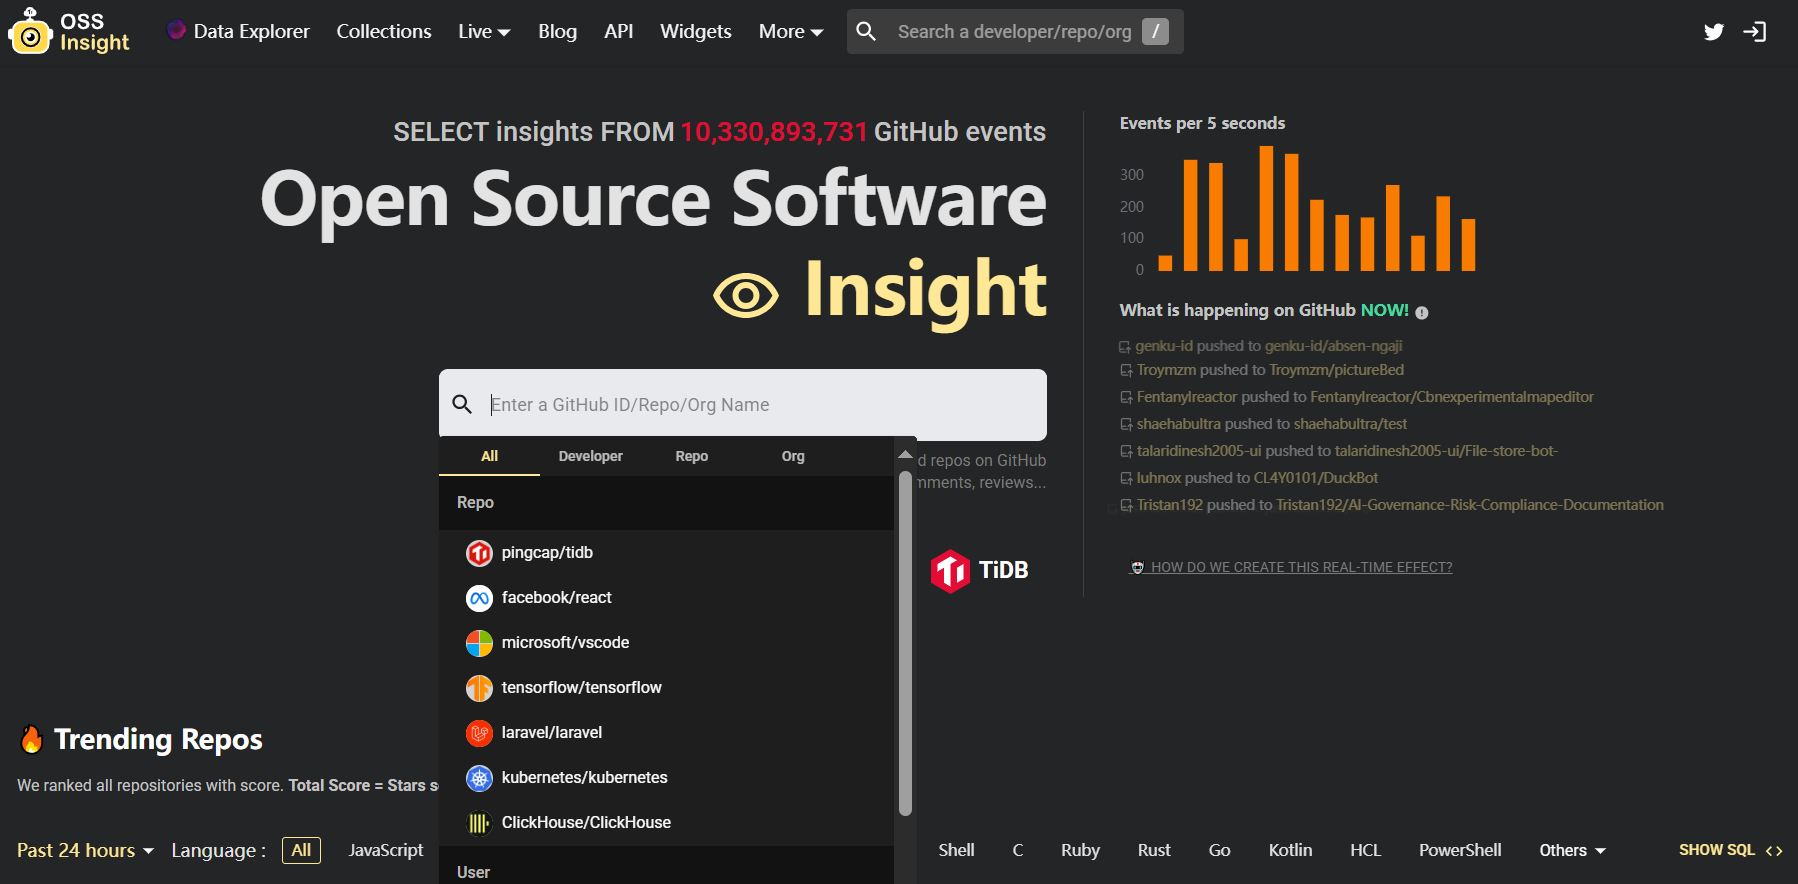Viewport: 1798px width, 884px height.
Task: Switch to the Org search tab
Action: point(793,456)
